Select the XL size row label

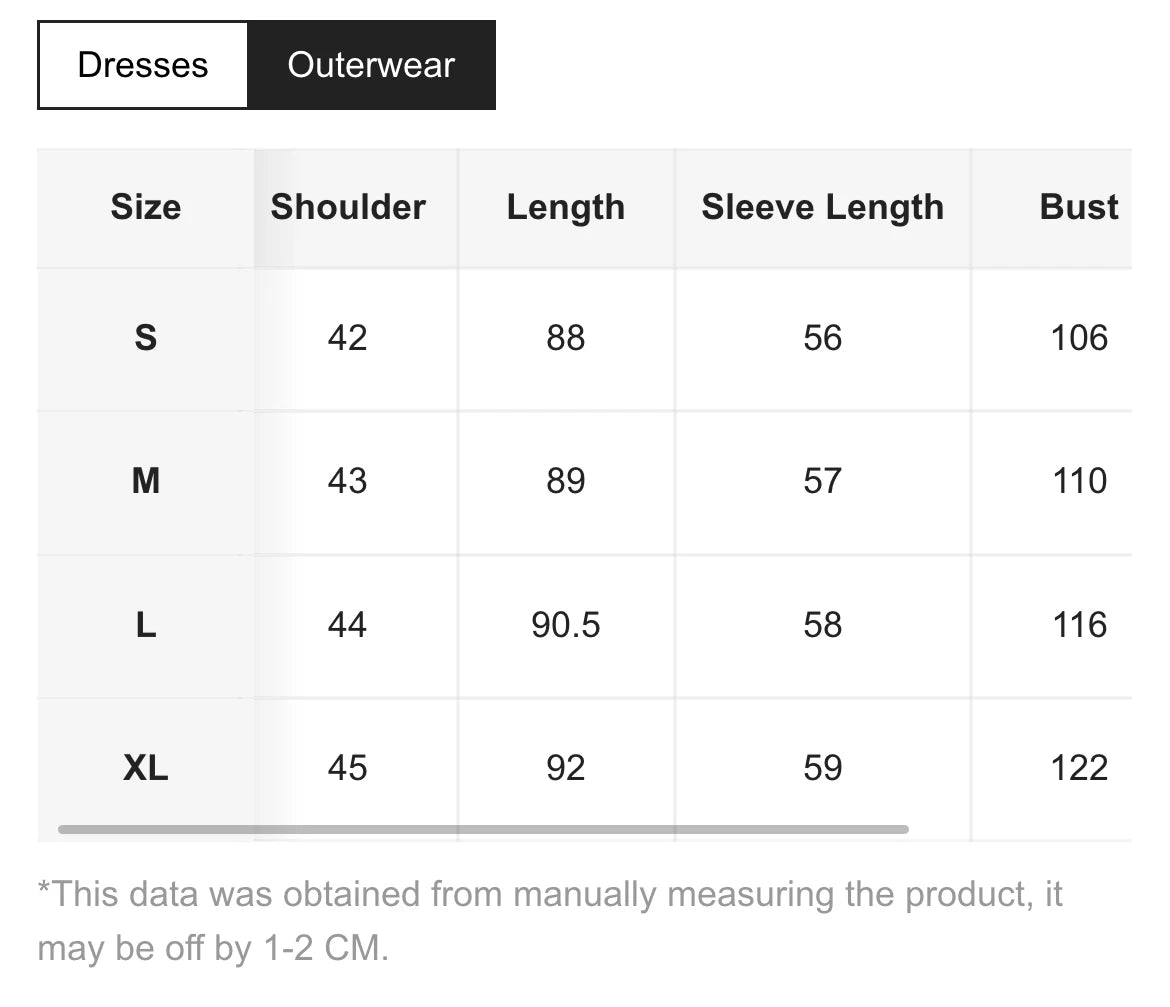tap(146, 768)
